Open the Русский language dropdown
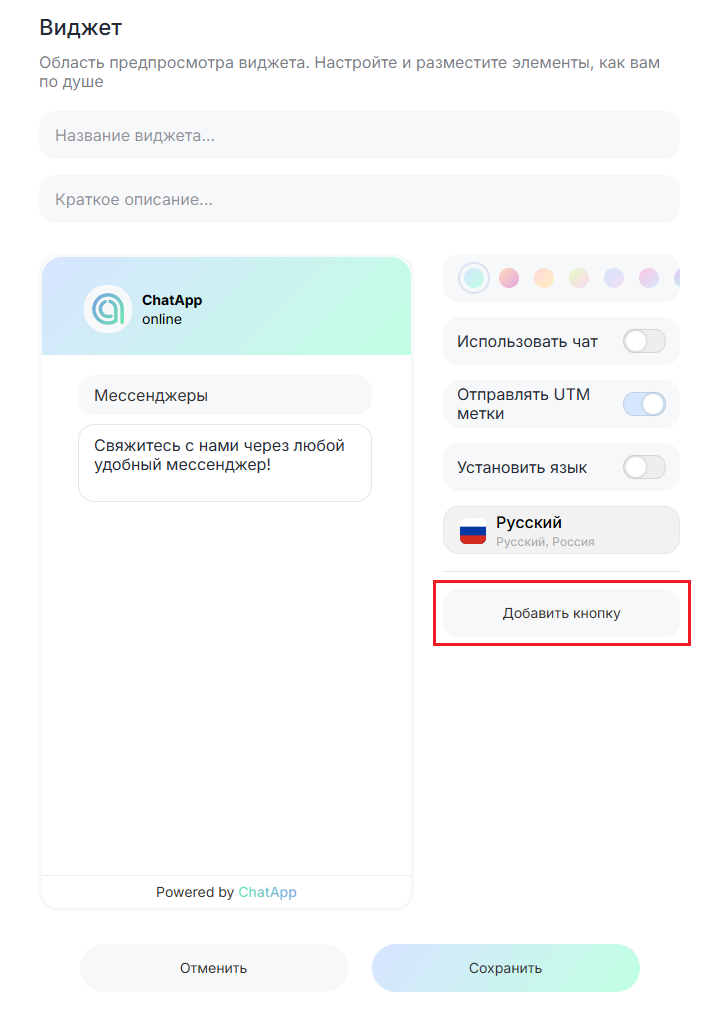Screen dimensions: 717x1018 point(561,530)
